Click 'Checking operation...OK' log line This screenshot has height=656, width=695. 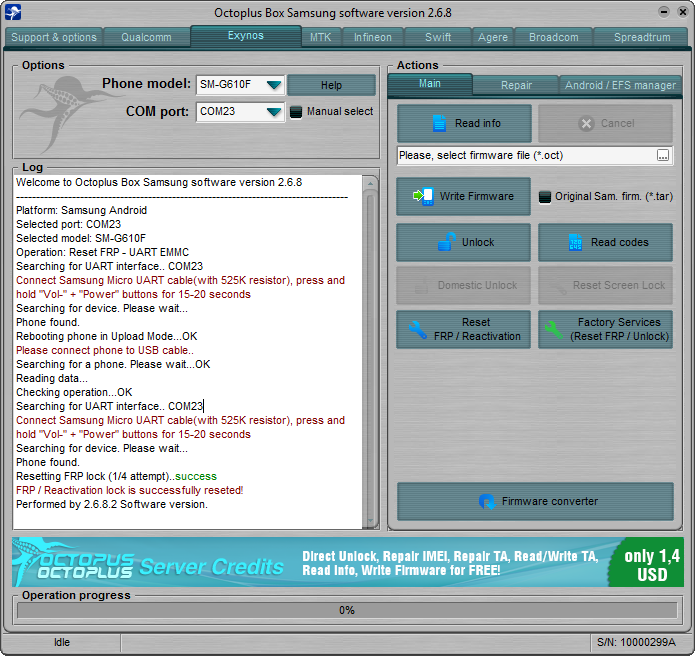click(x=74, y=393)
